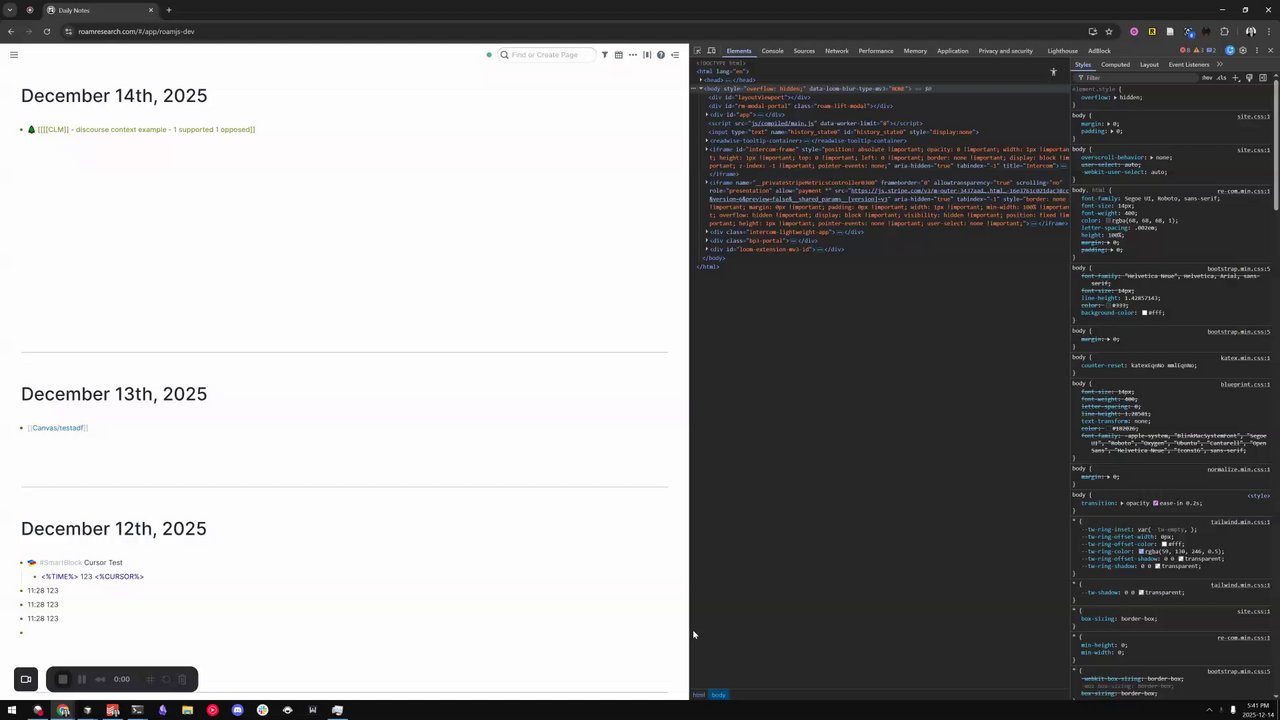Viewport: 1280px width, 720px height.
Task: Click the rgba(68, 68, 68, 1) color swatch
Action: tap(1108, 220)
